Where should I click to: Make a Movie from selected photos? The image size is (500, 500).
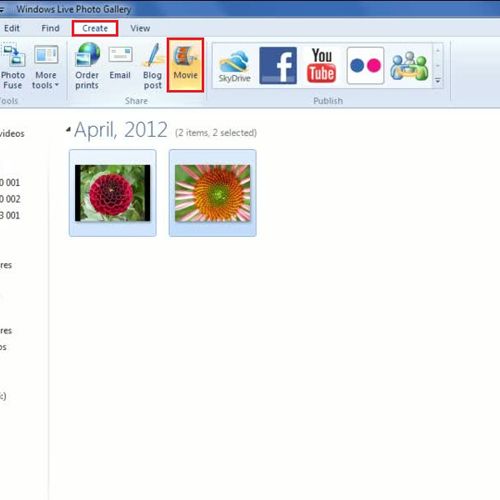click(185, 65)
